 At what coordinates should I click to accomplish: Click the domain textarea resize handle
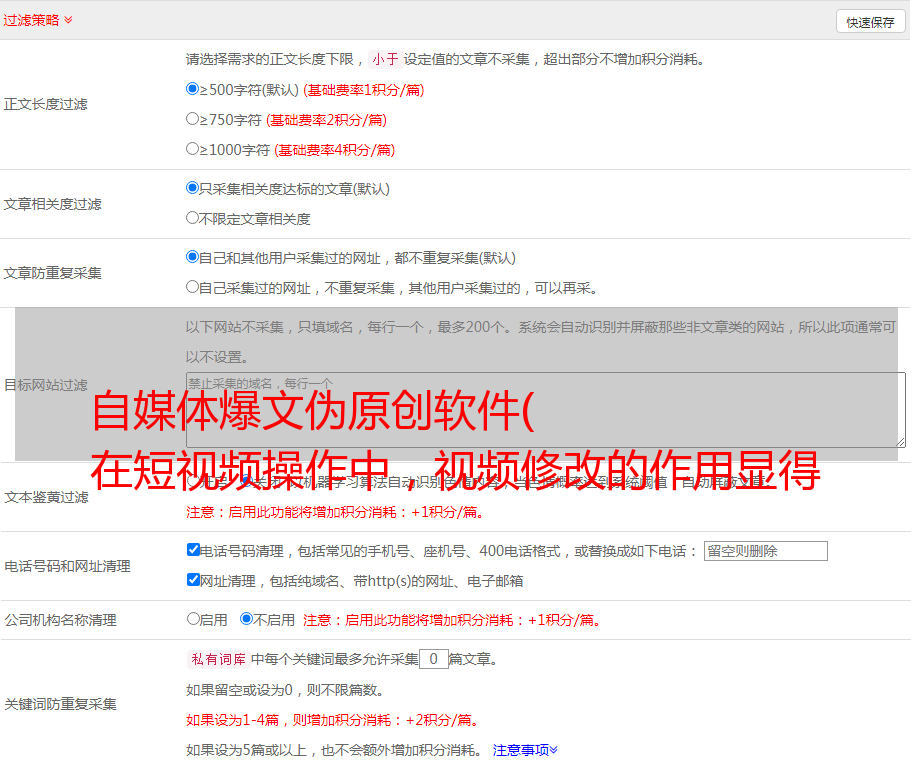pos(900,442)
